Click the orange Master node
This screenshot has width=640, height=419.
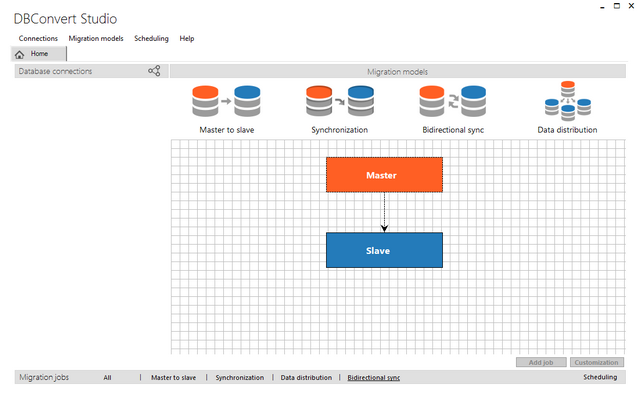tap(383, 175)
